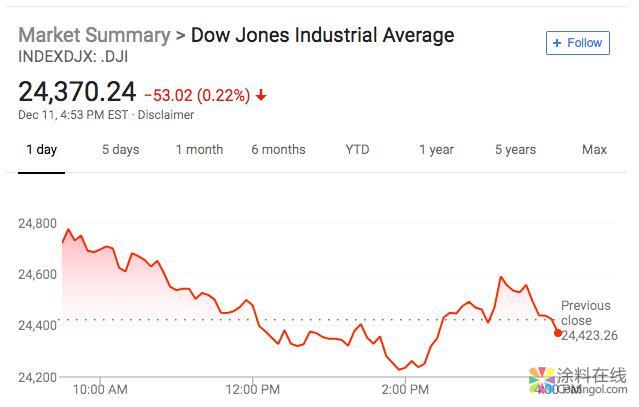Image resolution: width=639 pixels, height=407 pixels.
Task: Click the Follow button
Action: click(577, 43)
